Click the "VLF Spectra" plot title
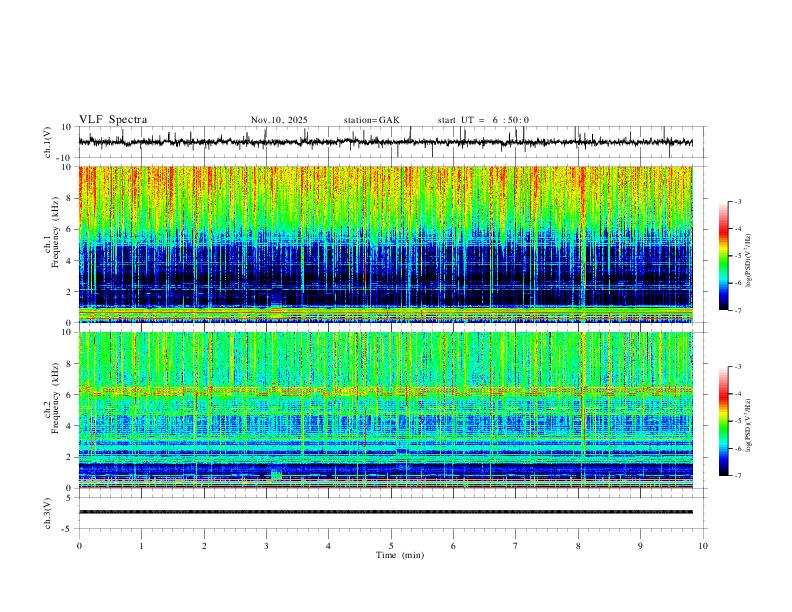 [x=113, y=120]
